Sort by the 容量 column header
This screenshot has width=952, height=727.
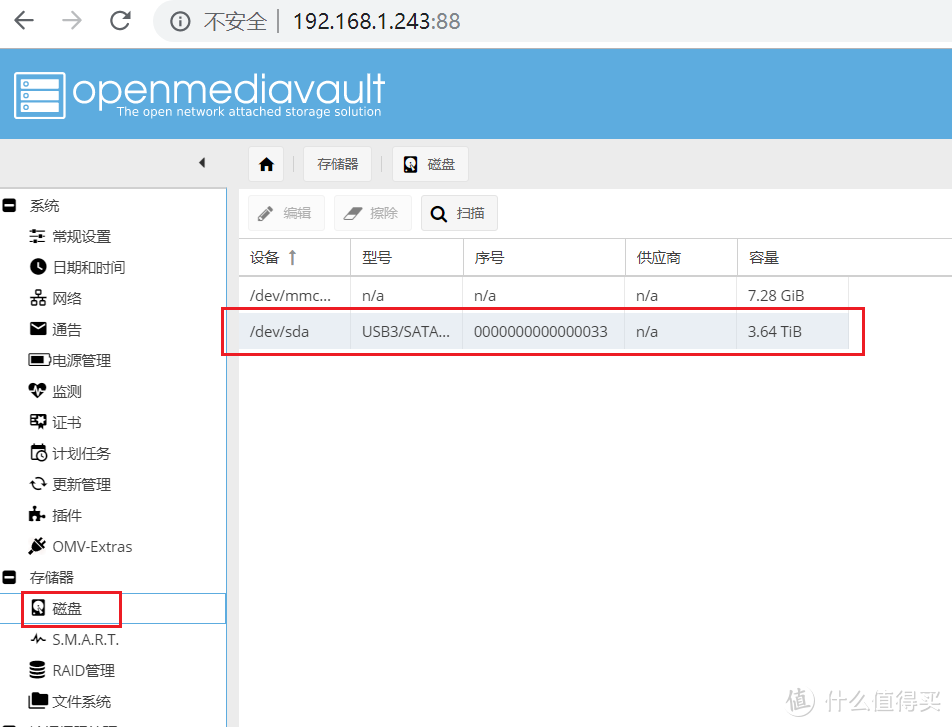(793, 258)
